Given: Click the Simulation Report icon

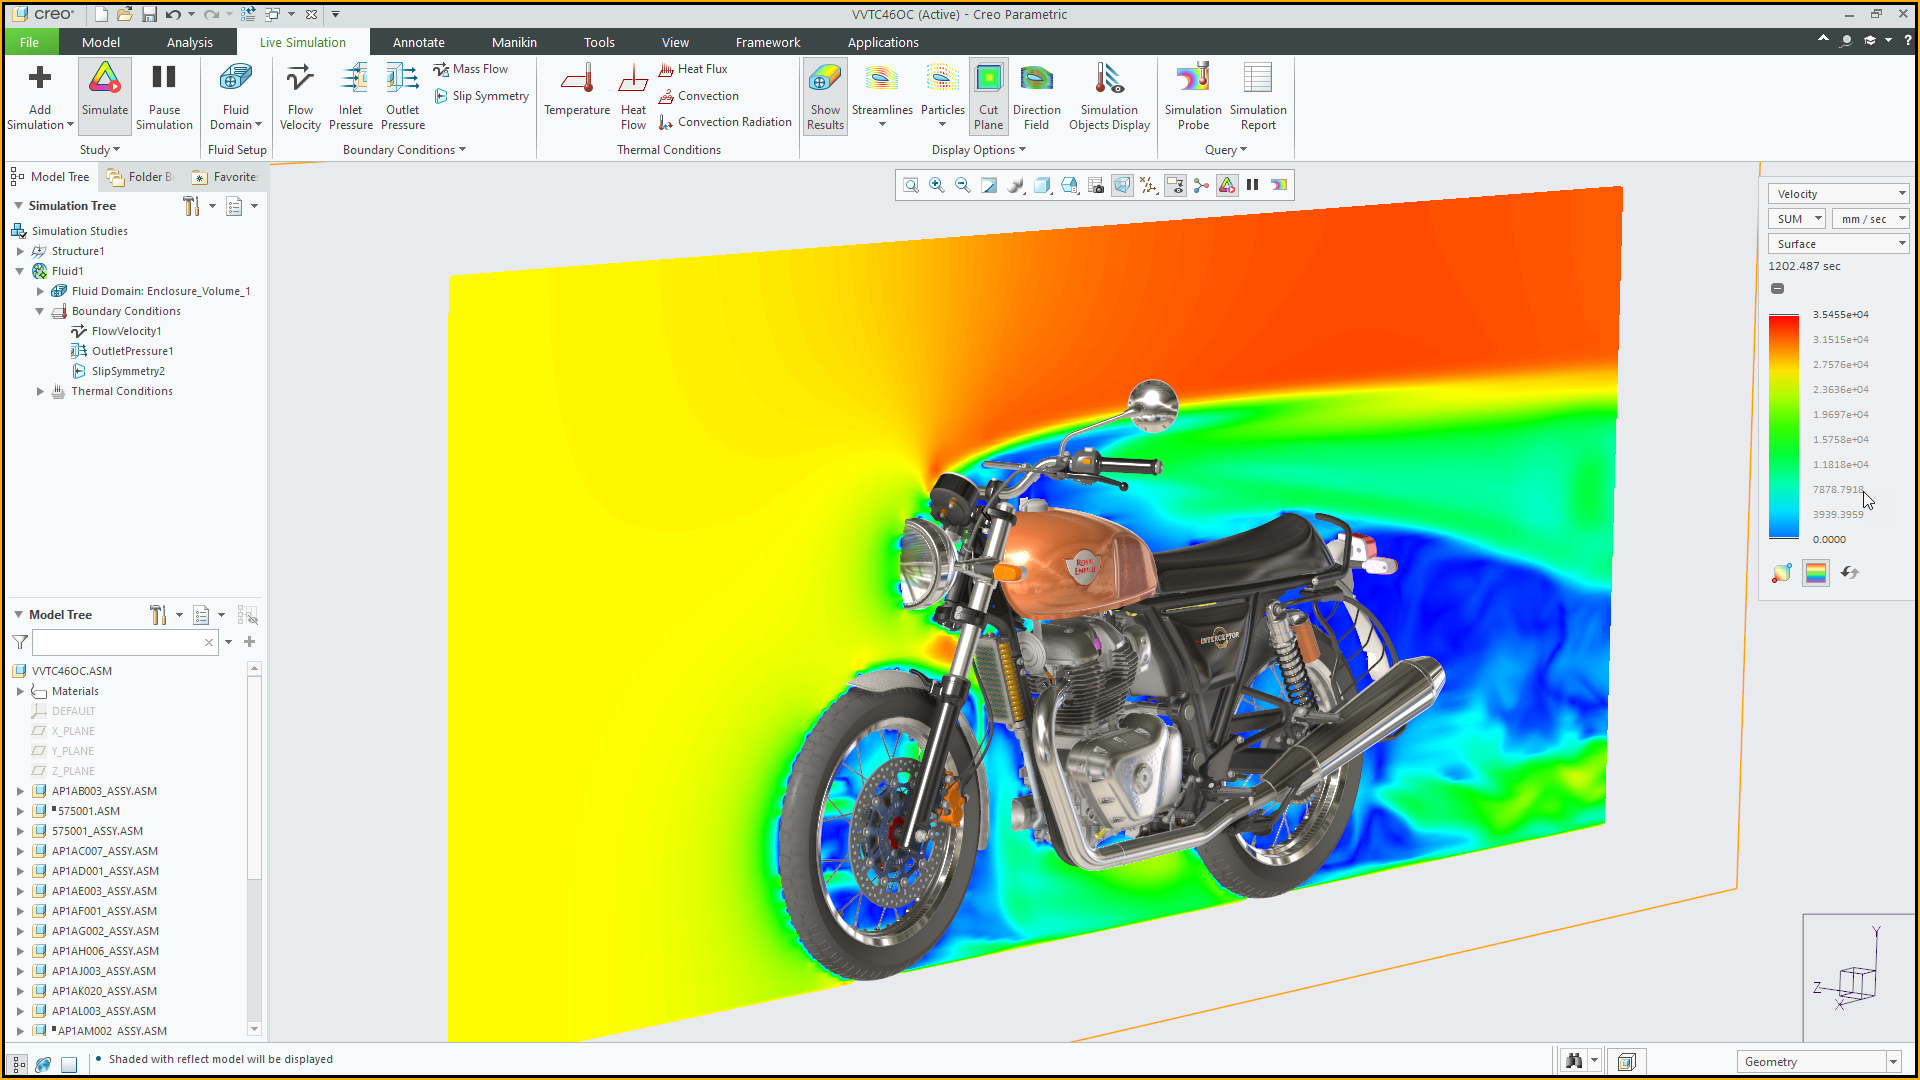Looking at the screenshot, I should coord(1257,95).
